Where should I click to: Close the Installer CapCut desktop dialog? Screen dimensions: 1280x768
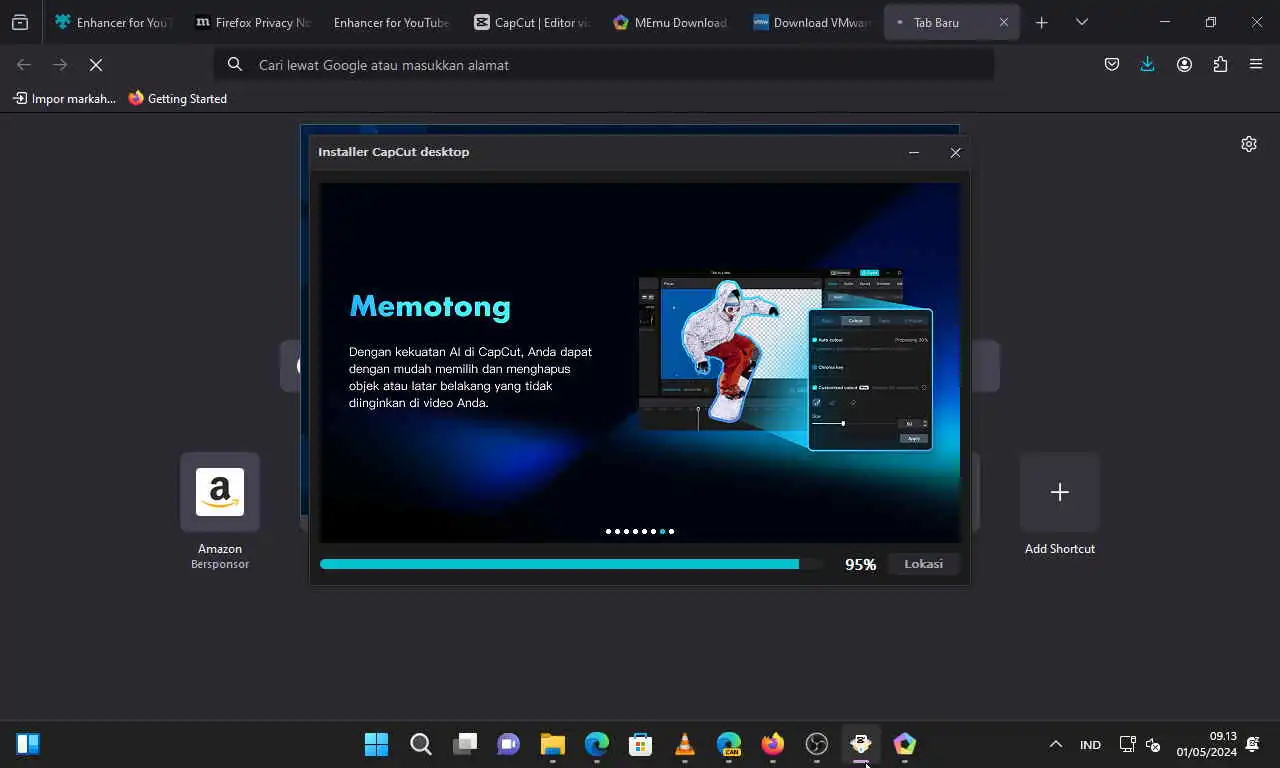pyautogui.click(x=955, y=152)
